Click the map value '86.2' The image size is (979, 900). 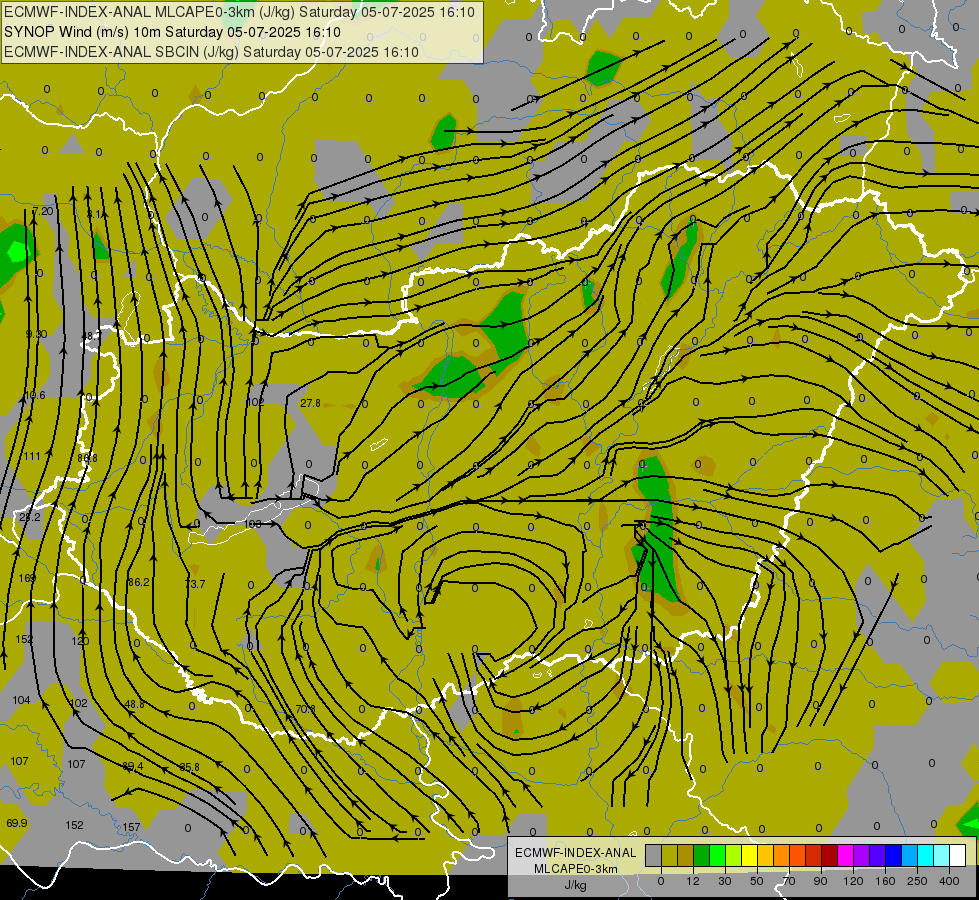[x=139, y=582]
